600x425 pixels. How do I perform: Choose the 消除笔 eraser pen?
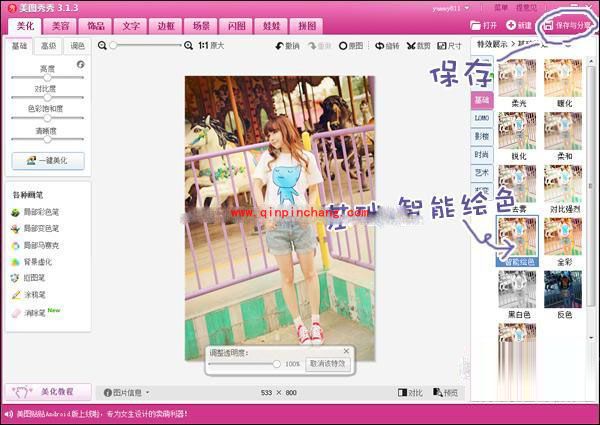pos(33,312)
